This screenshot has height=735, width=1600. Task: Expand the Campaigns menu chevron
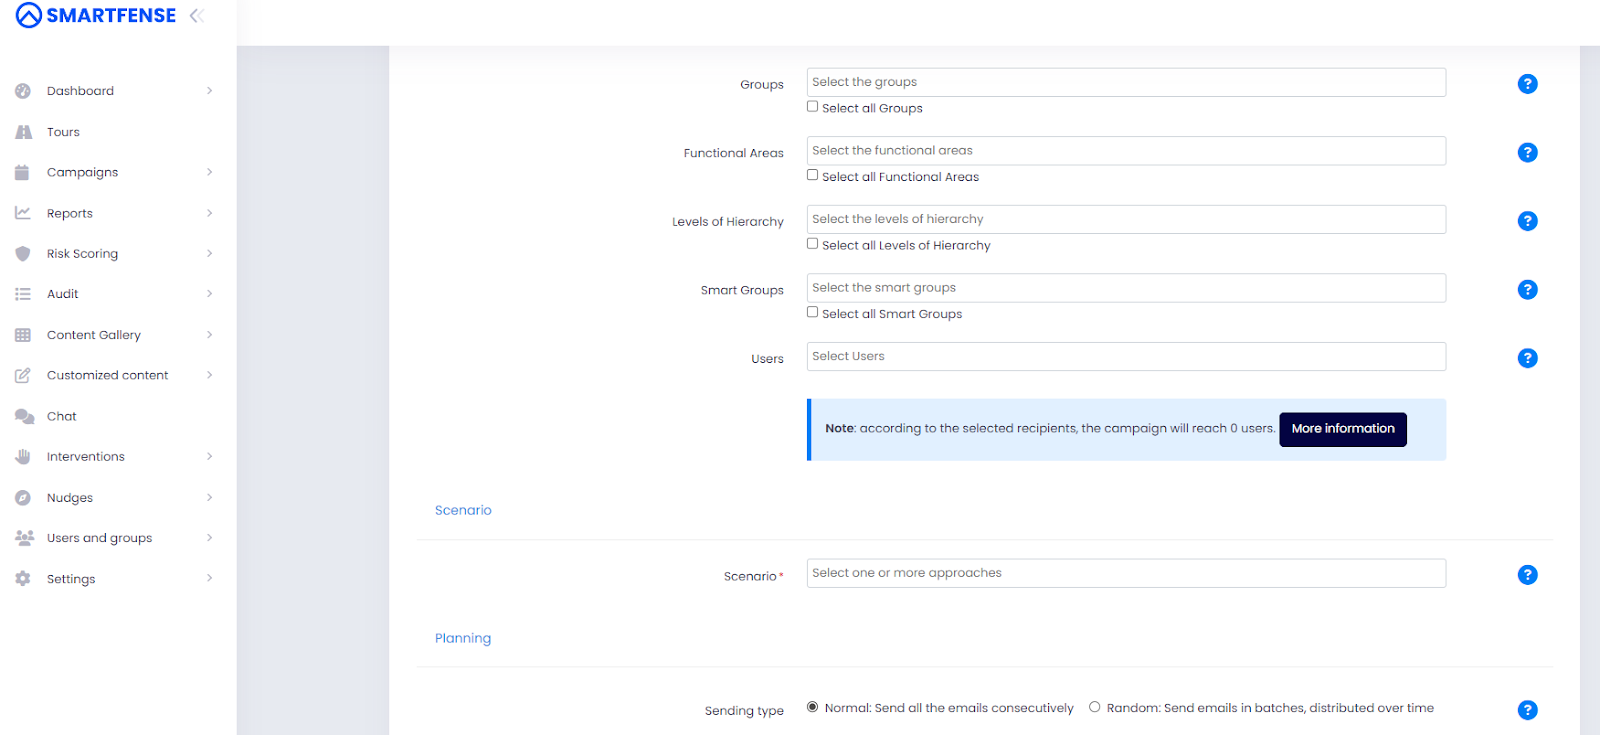point(210,172)
